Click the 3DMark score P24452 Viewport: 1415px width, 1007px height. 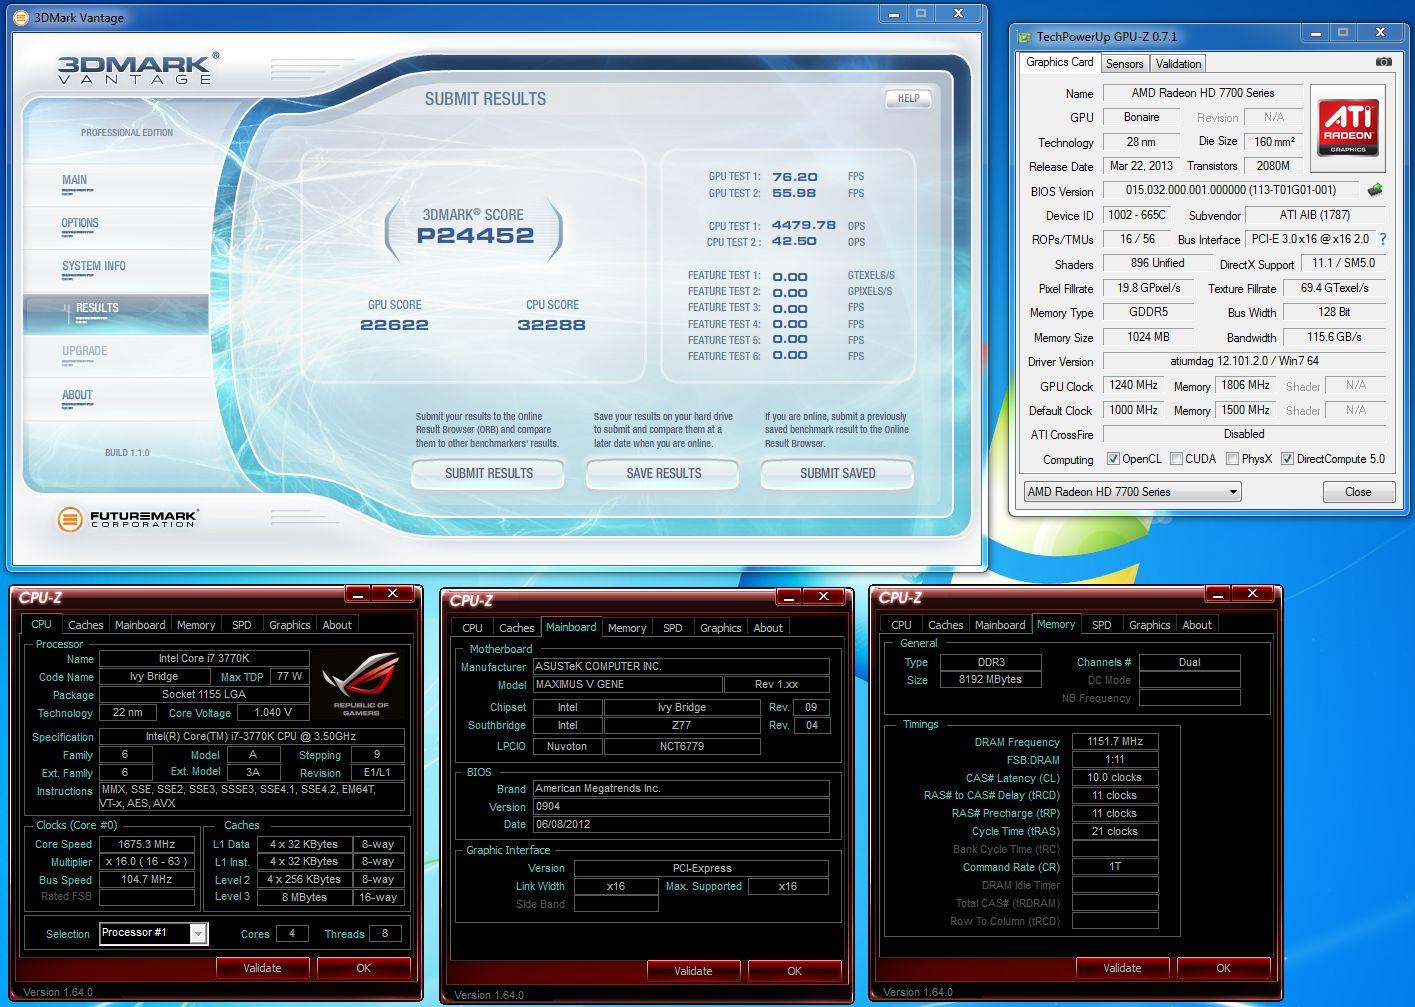[x=475, y=236]
